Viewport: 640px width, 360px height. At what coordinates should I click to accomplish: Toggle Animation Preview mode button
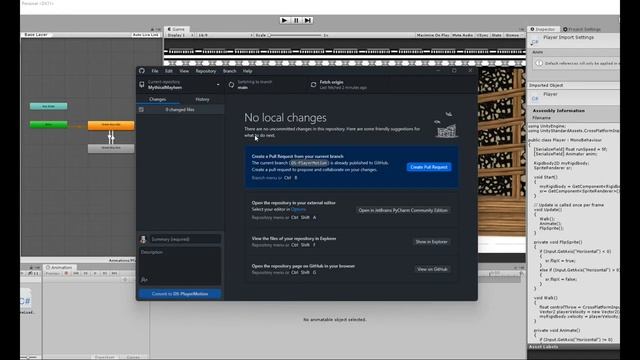52,273
